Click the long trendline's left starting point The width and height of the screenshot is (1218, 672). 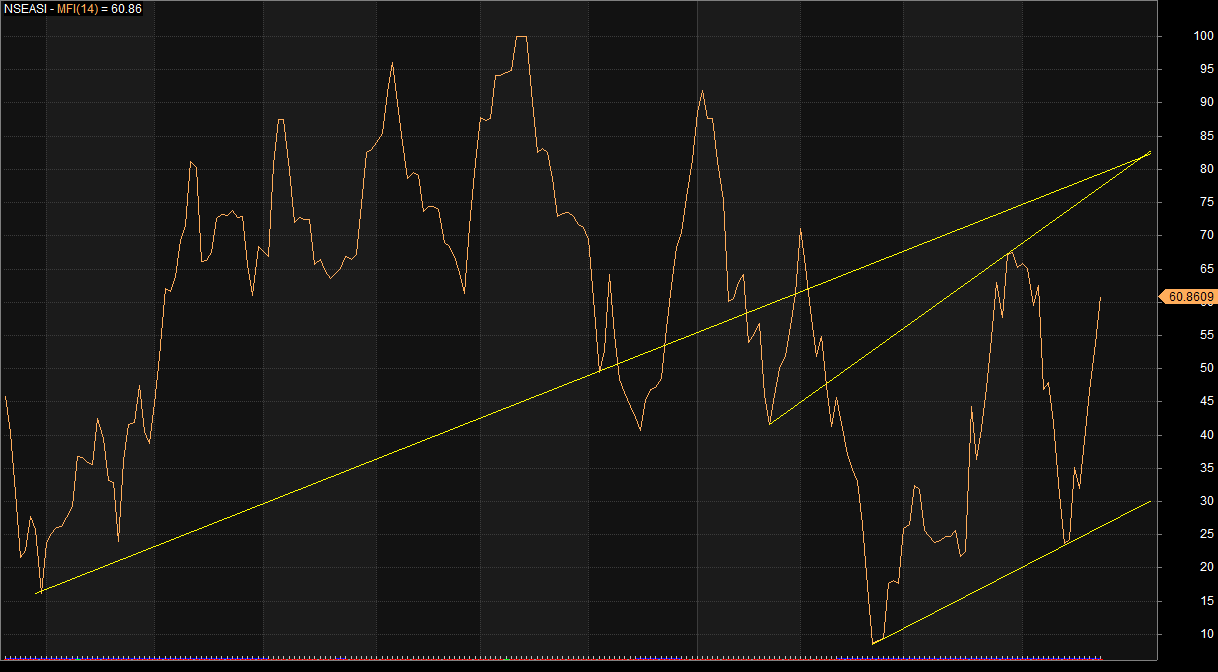pos(37,593)
